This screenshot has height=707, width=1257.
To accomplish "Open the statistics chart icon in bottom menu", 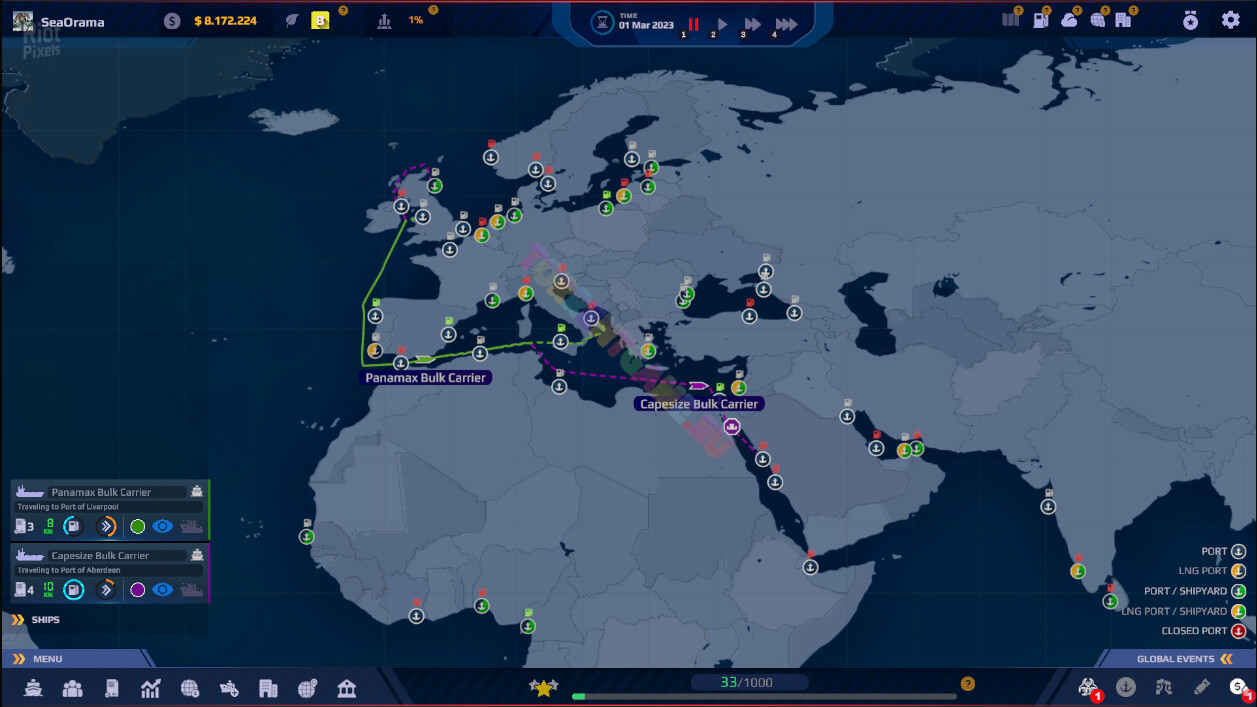I will [x=150, y=688].
